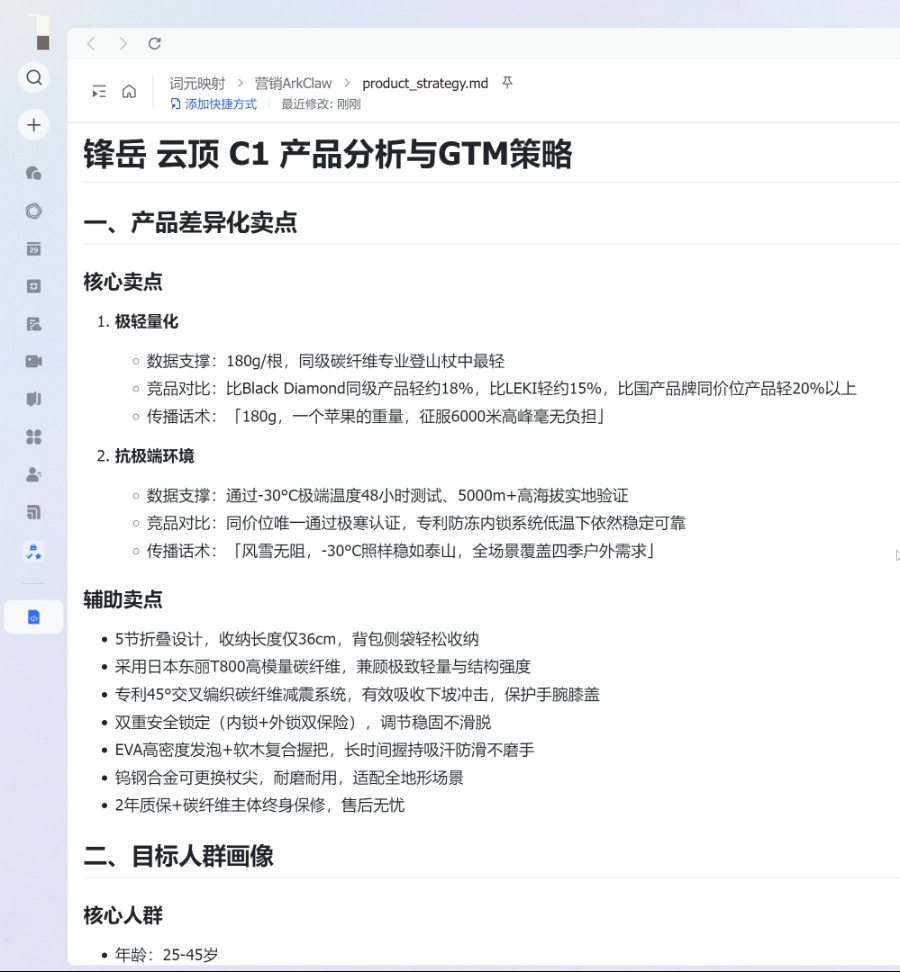Click the slogan 180g，一个苹果的重量
Viewport: 900px width, 972px height.
[x=376, y=416]
